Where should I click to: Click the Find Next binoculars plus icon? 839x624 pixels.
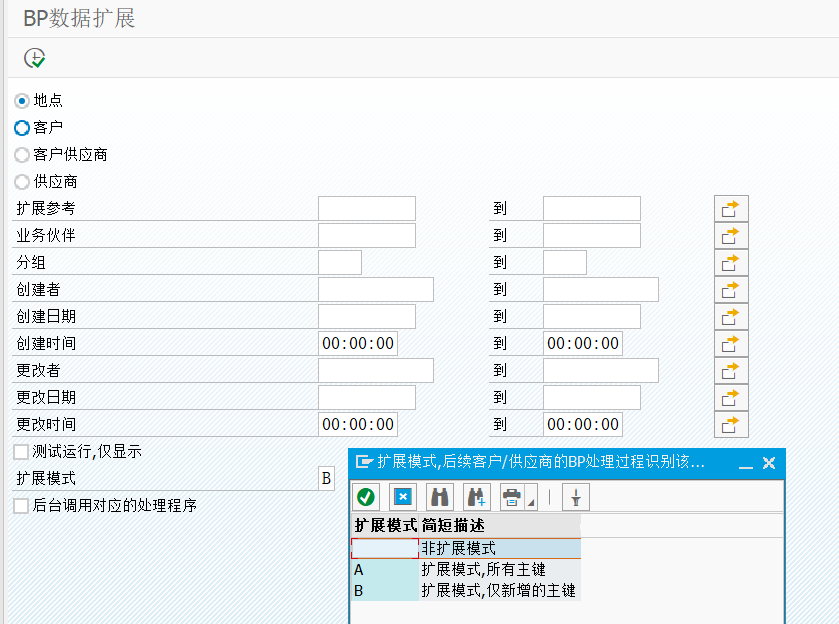[476, 497]
